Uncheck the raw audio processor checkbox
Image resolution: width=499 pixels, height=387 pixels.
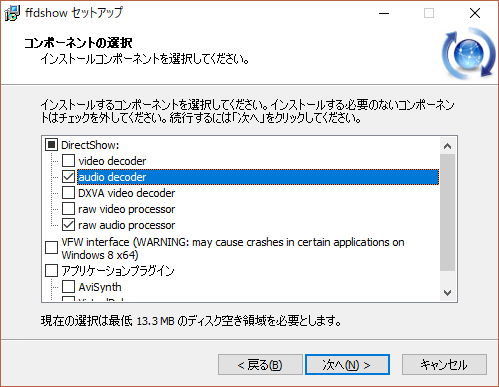[x=68, y=225]
